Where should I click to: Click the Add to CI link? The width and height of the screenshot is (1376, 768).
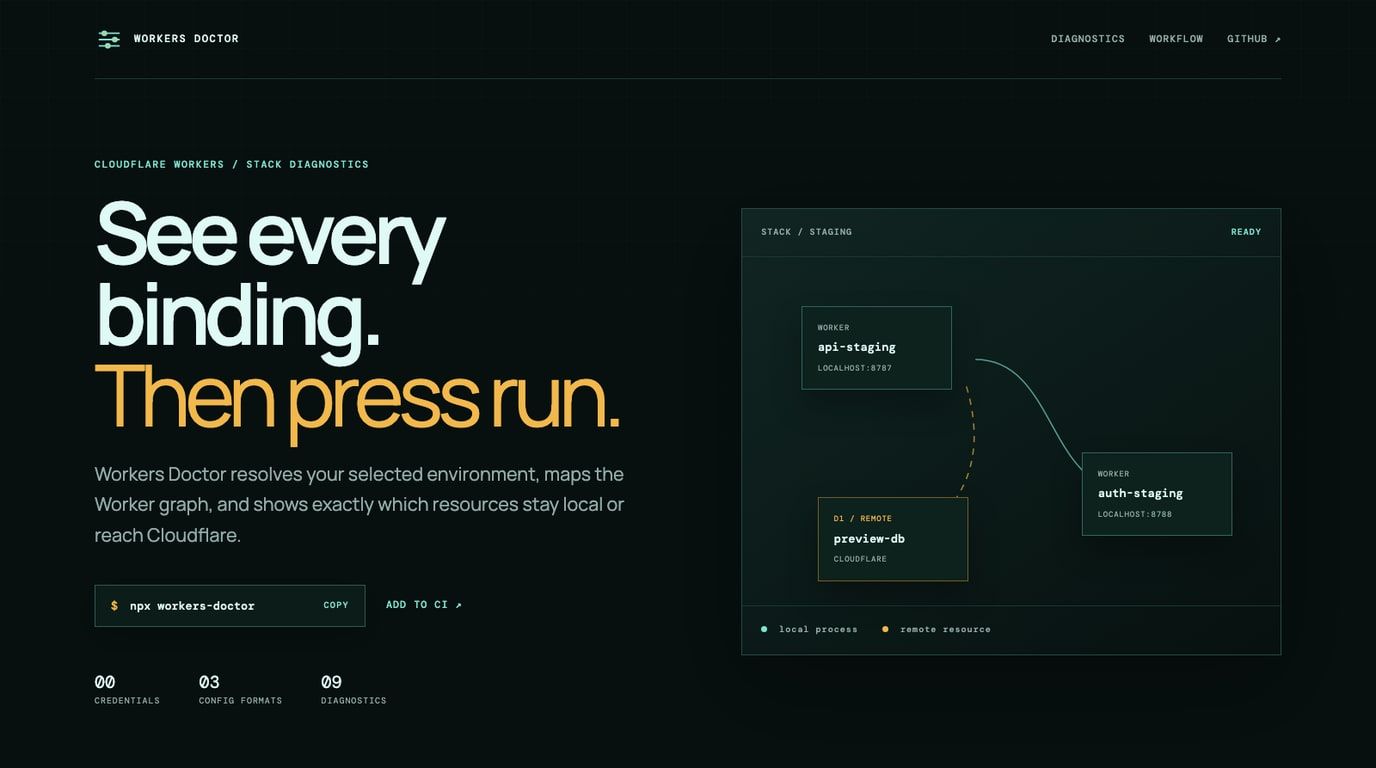pos(424,605)
